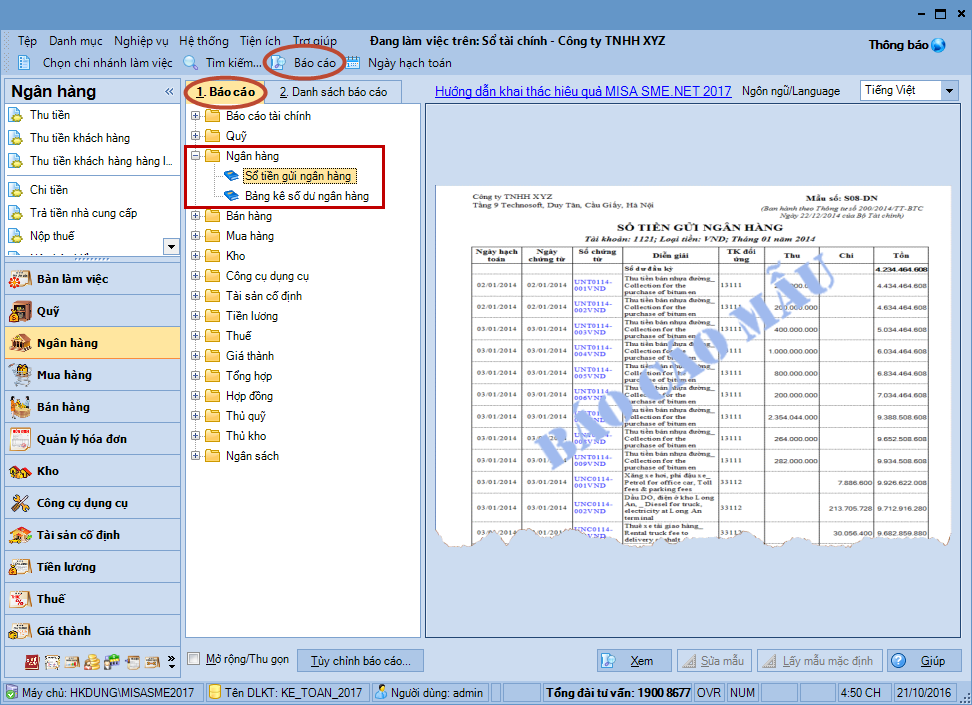The image size is (972, 705).
Task: Expand the Tiền lương report folder
Action: point(196,316)
